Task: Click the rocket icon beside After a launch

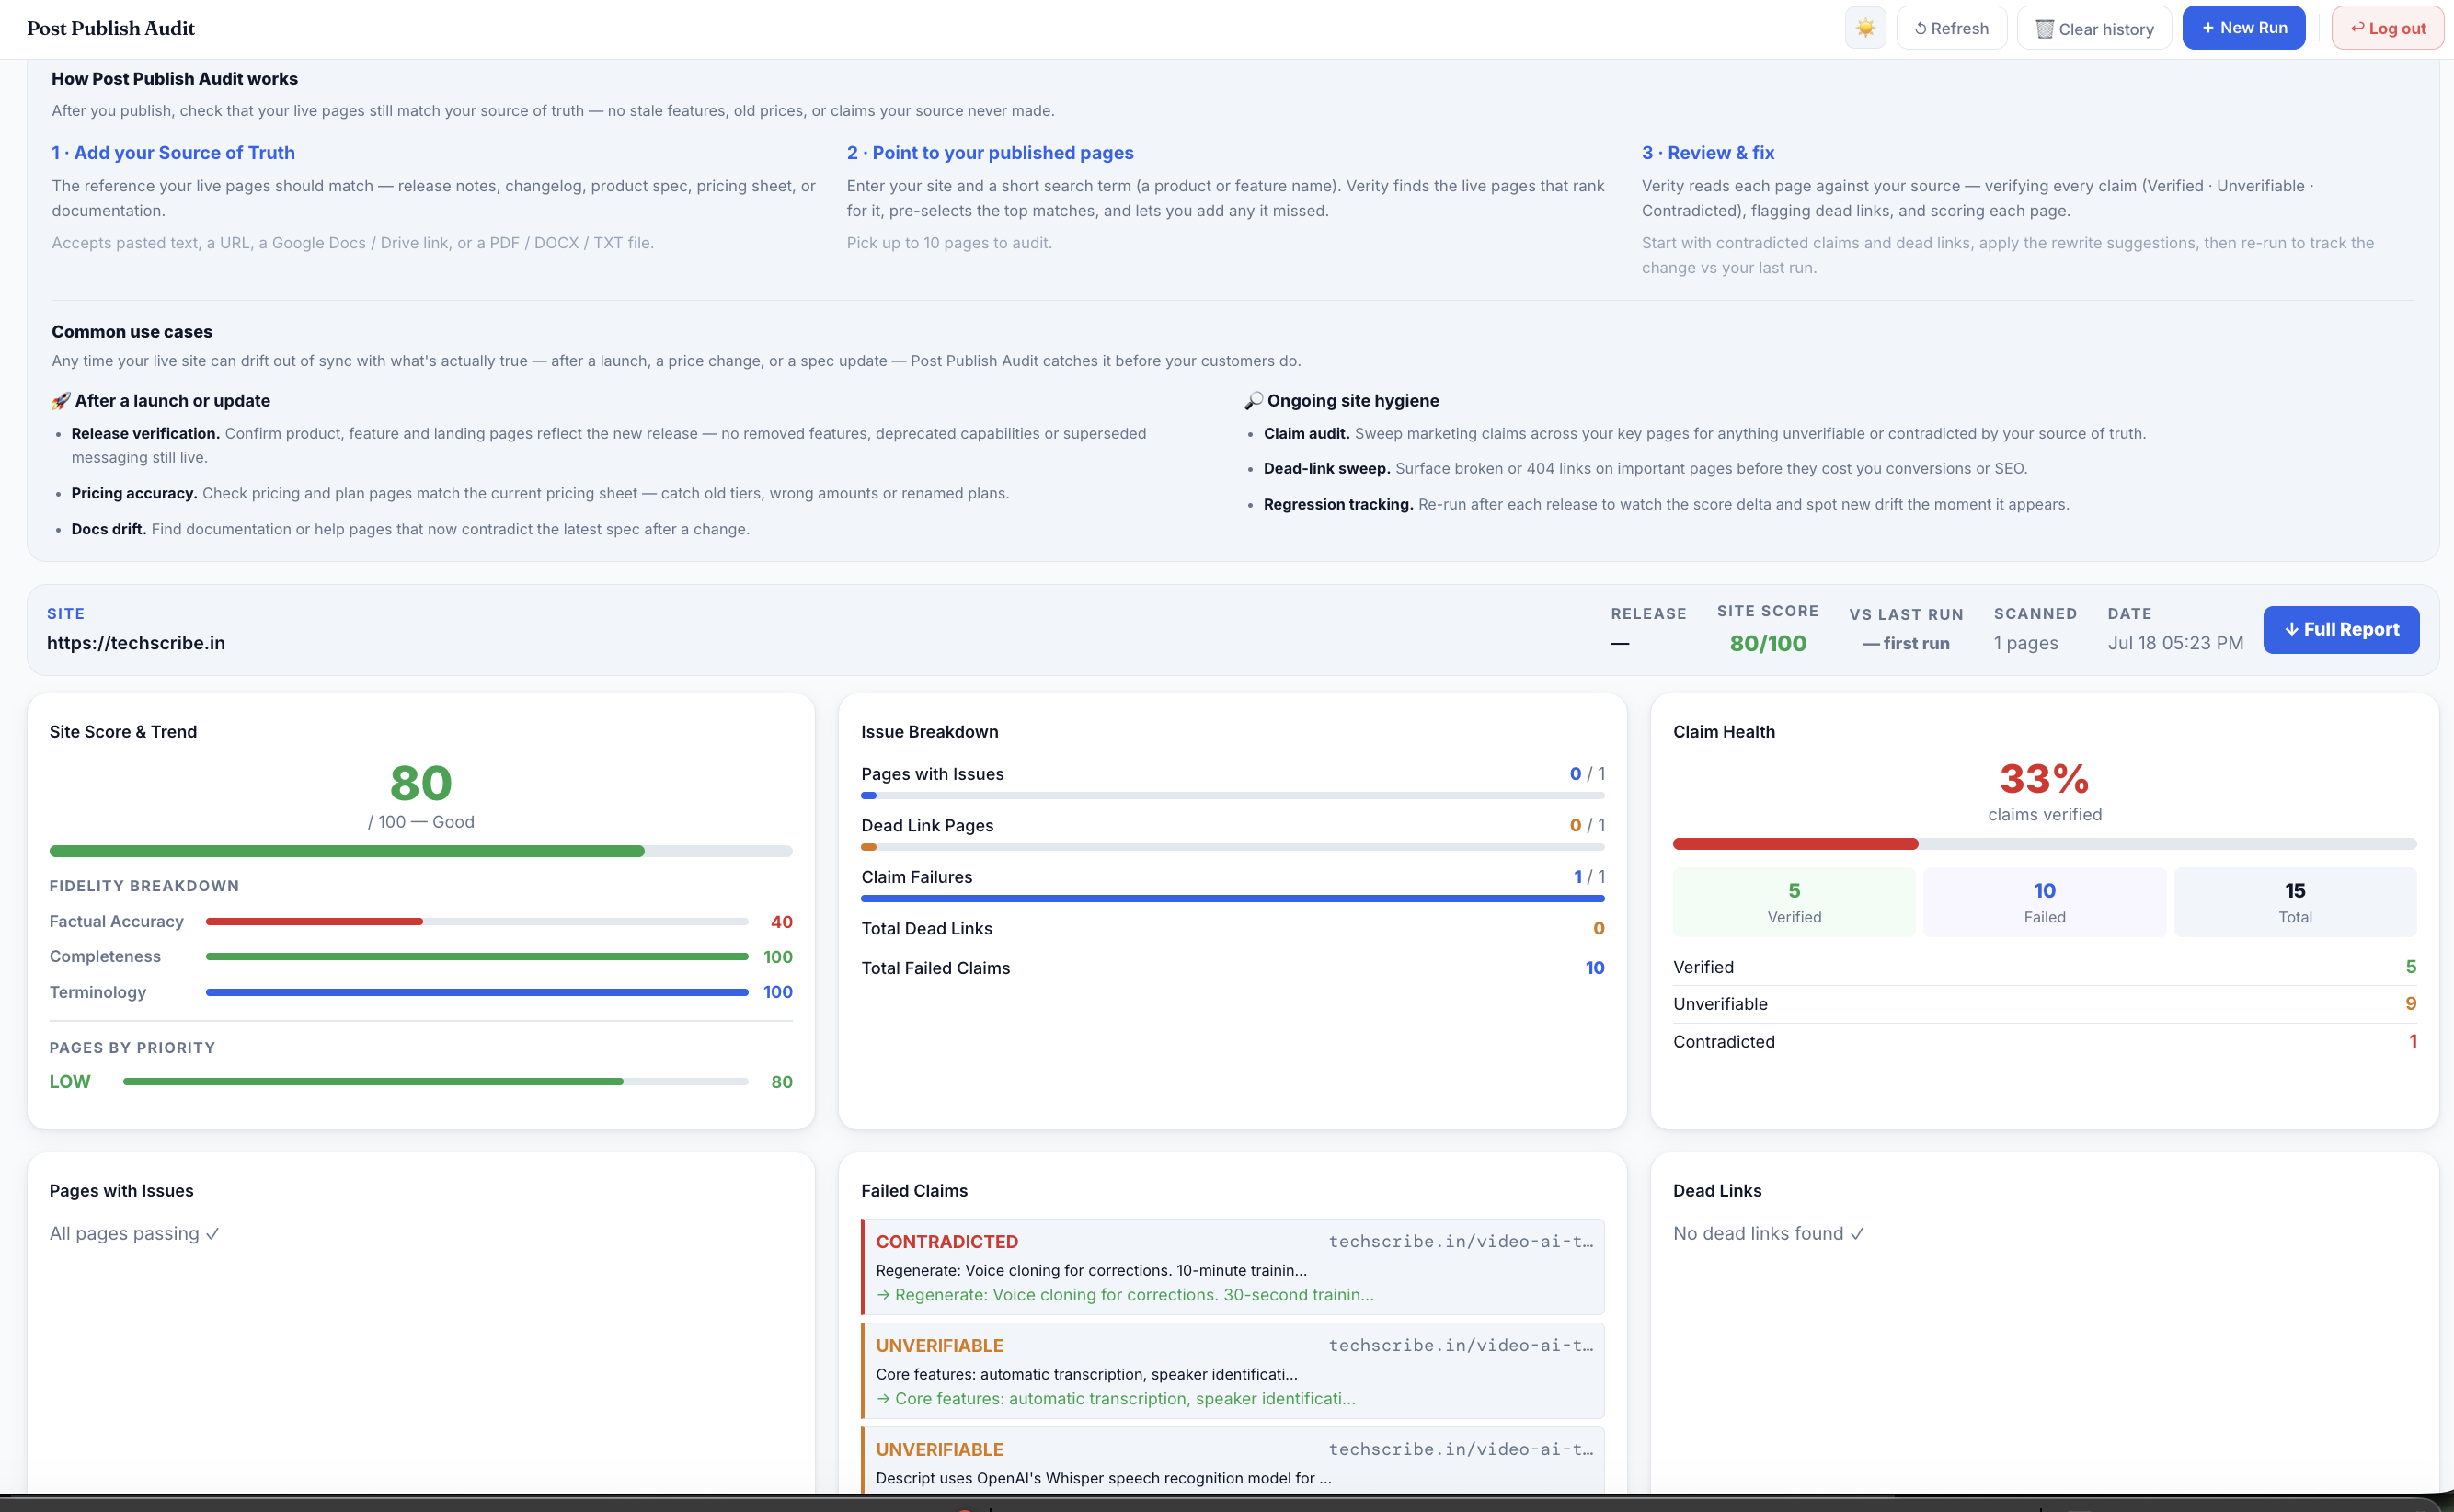Action: [x=61, y=400]
